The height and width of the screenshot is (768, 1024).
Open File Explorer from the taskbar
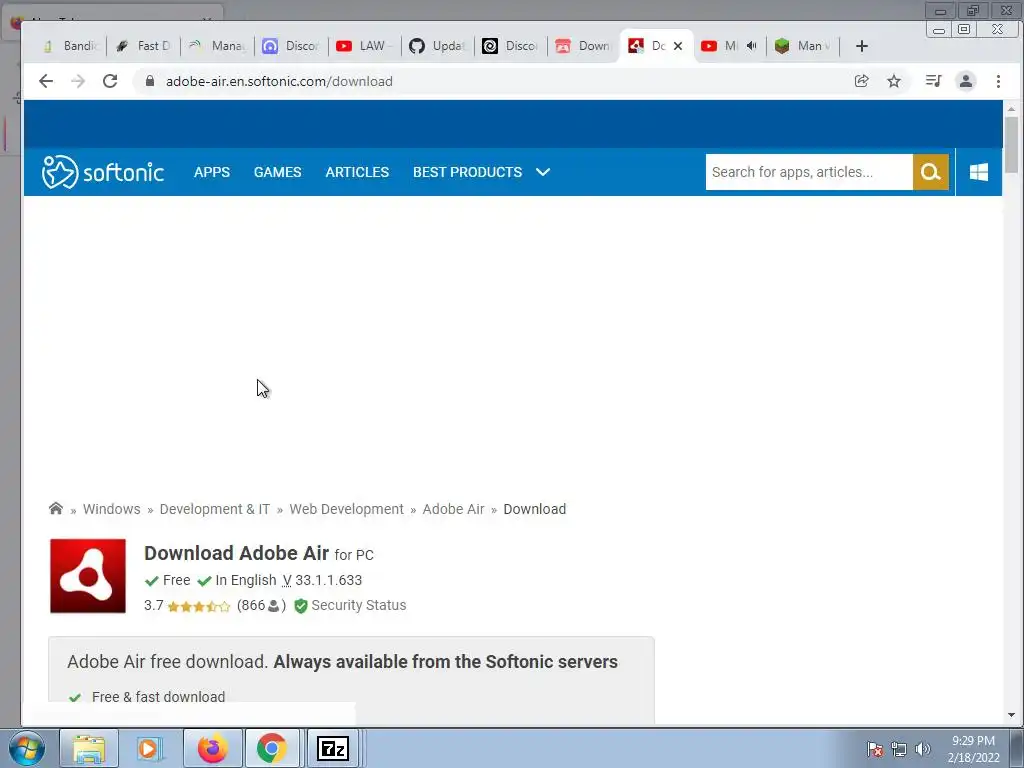pos(89,748)
